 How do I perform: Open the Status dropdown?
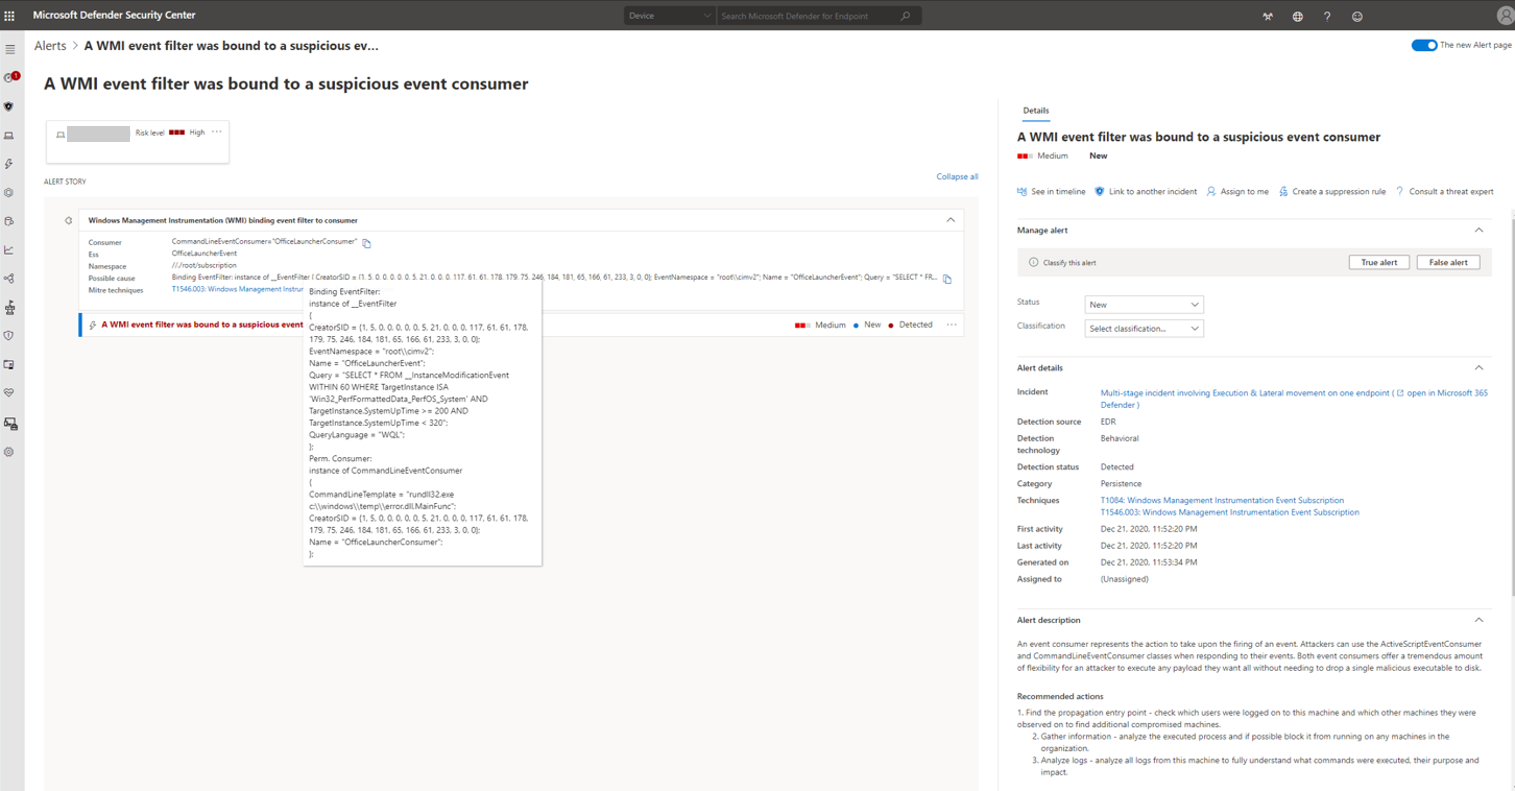1143,304
